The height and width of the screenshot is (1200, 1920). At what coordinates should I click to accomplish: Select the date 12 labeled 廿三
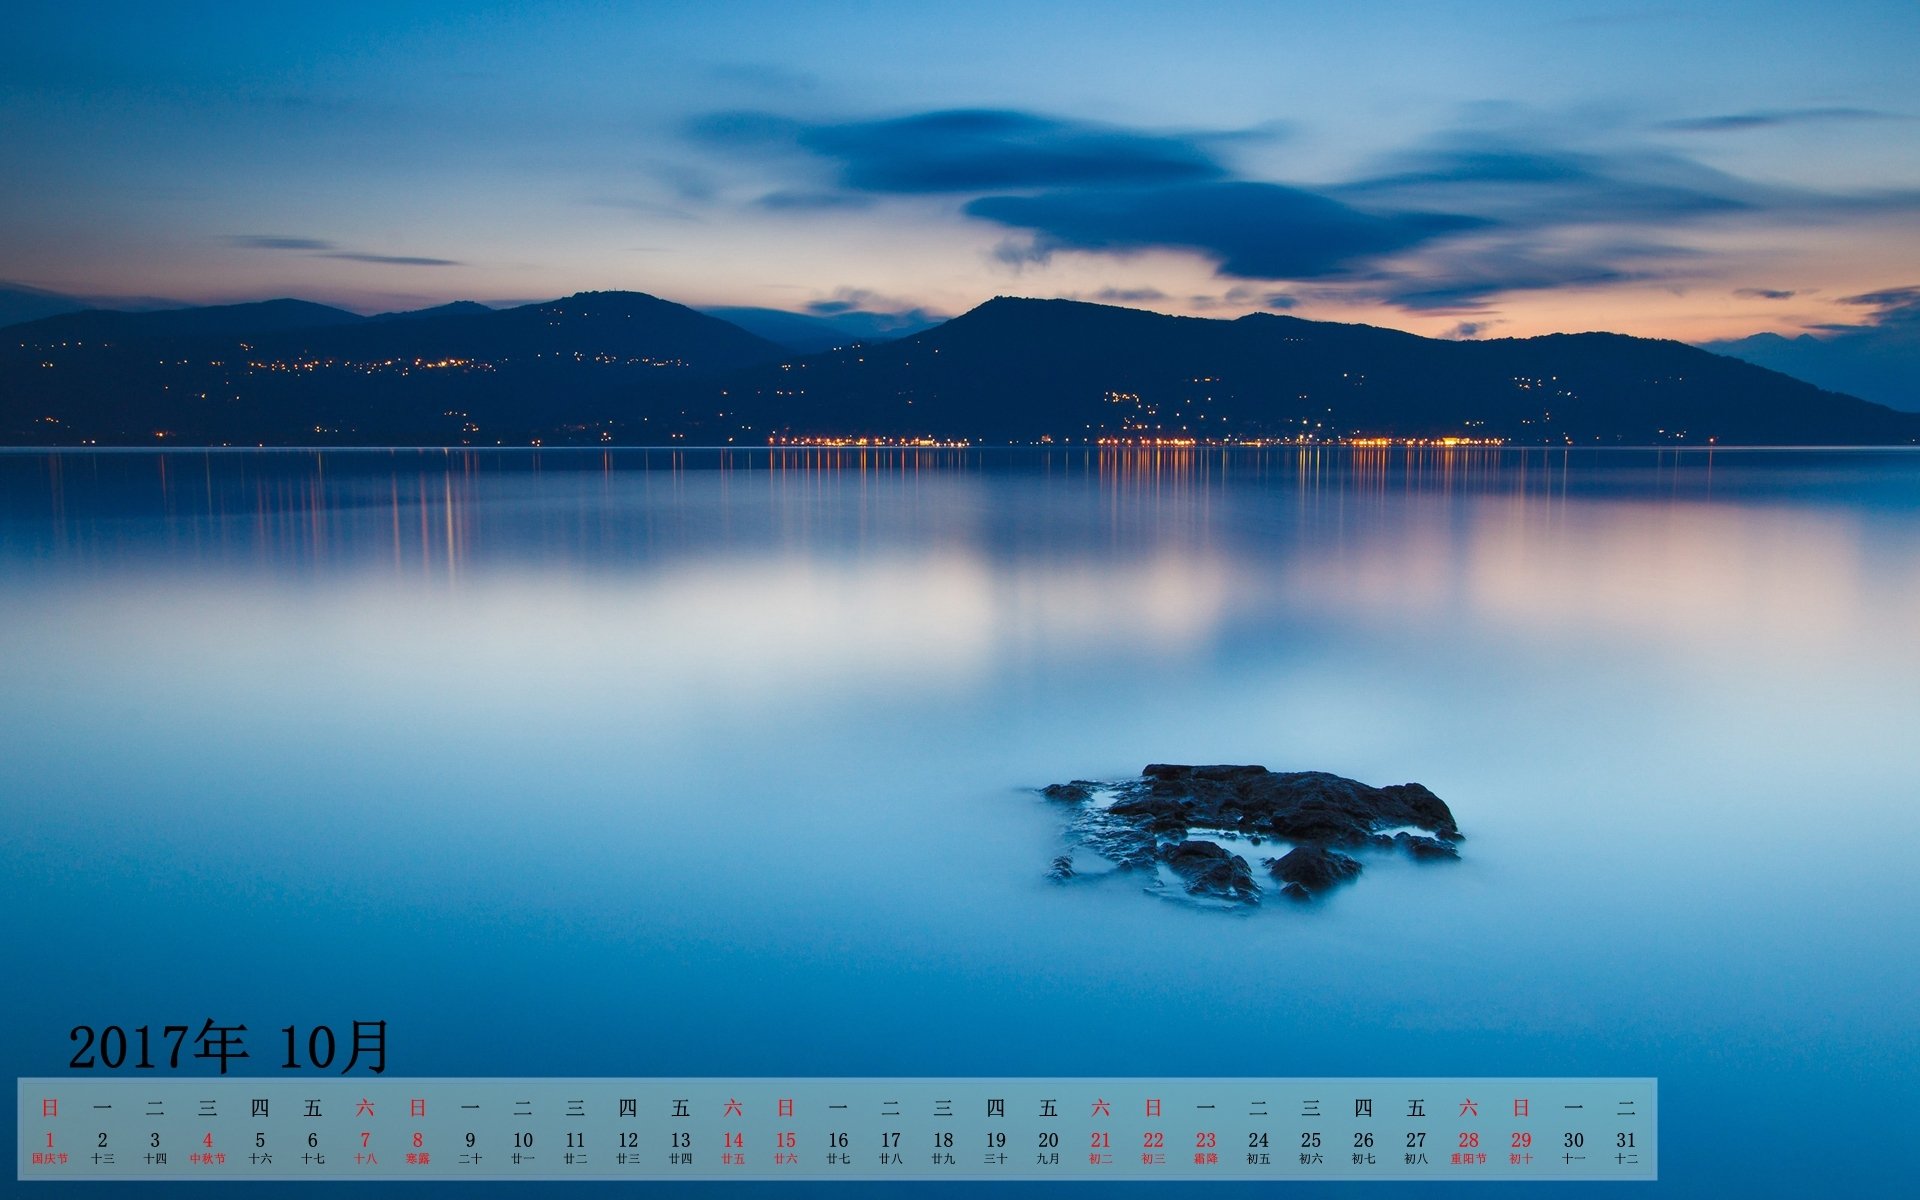(627, 1141)
